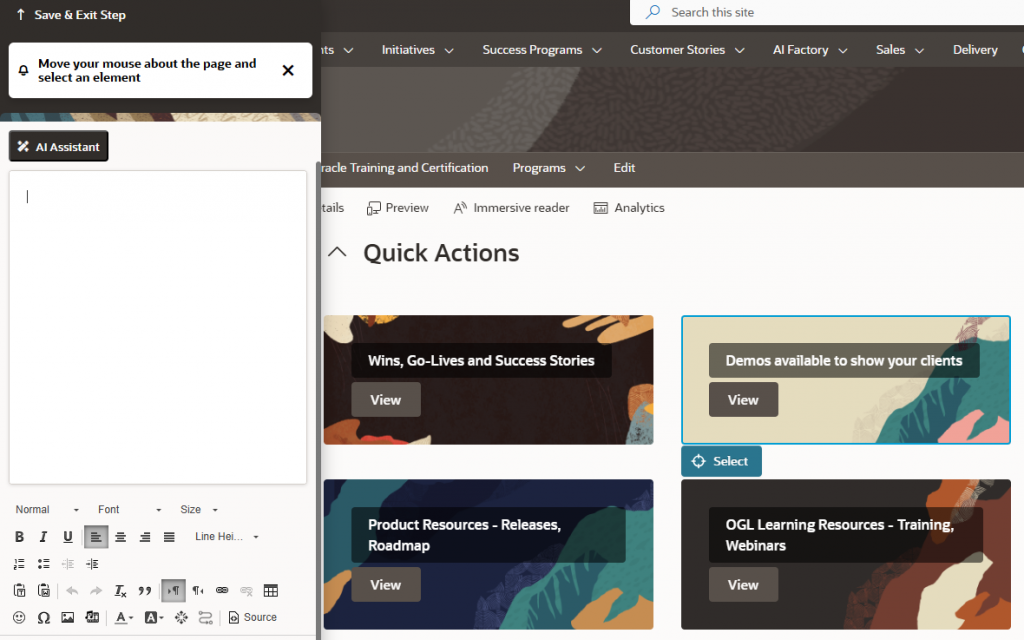
Task: Remove link with the unlink icon
Action: tap(246, 590)
